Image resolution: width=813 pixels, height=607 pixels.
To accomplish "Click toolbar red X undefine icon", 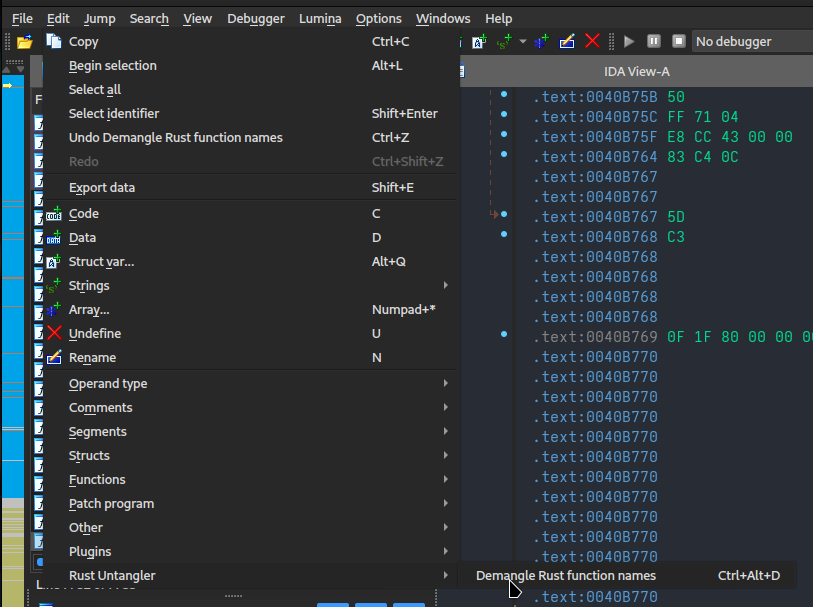I will (x=592, y=41).
